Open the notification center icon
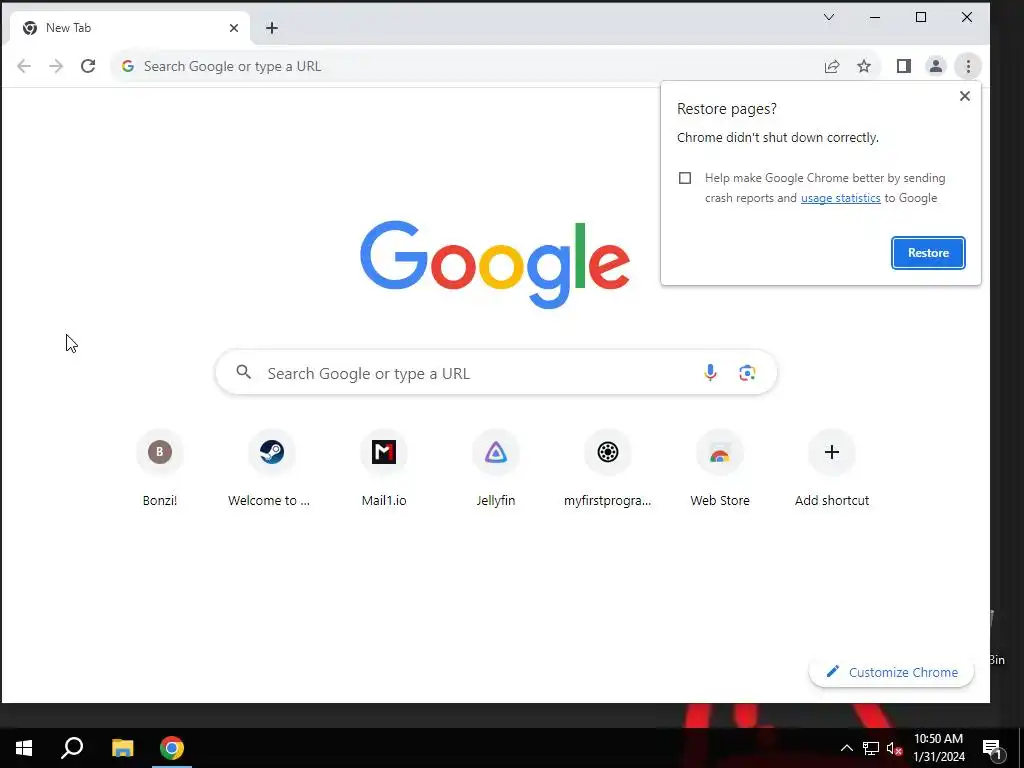This screenshot has width=1024, height=768. pyautogui.click(x=992, y=749)
